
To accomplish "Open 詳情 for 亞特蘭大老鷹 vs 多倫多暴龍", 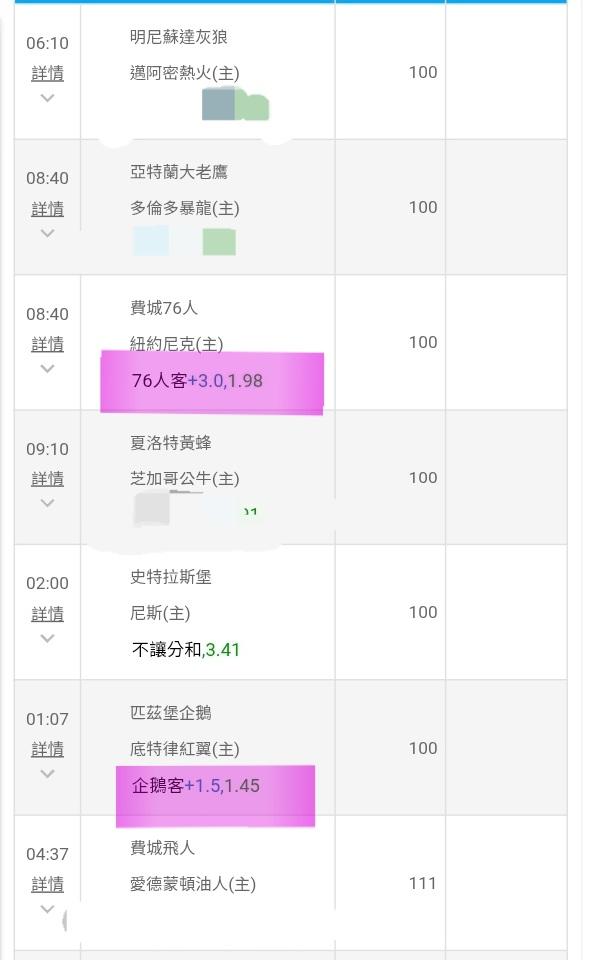I will point(47,208).
